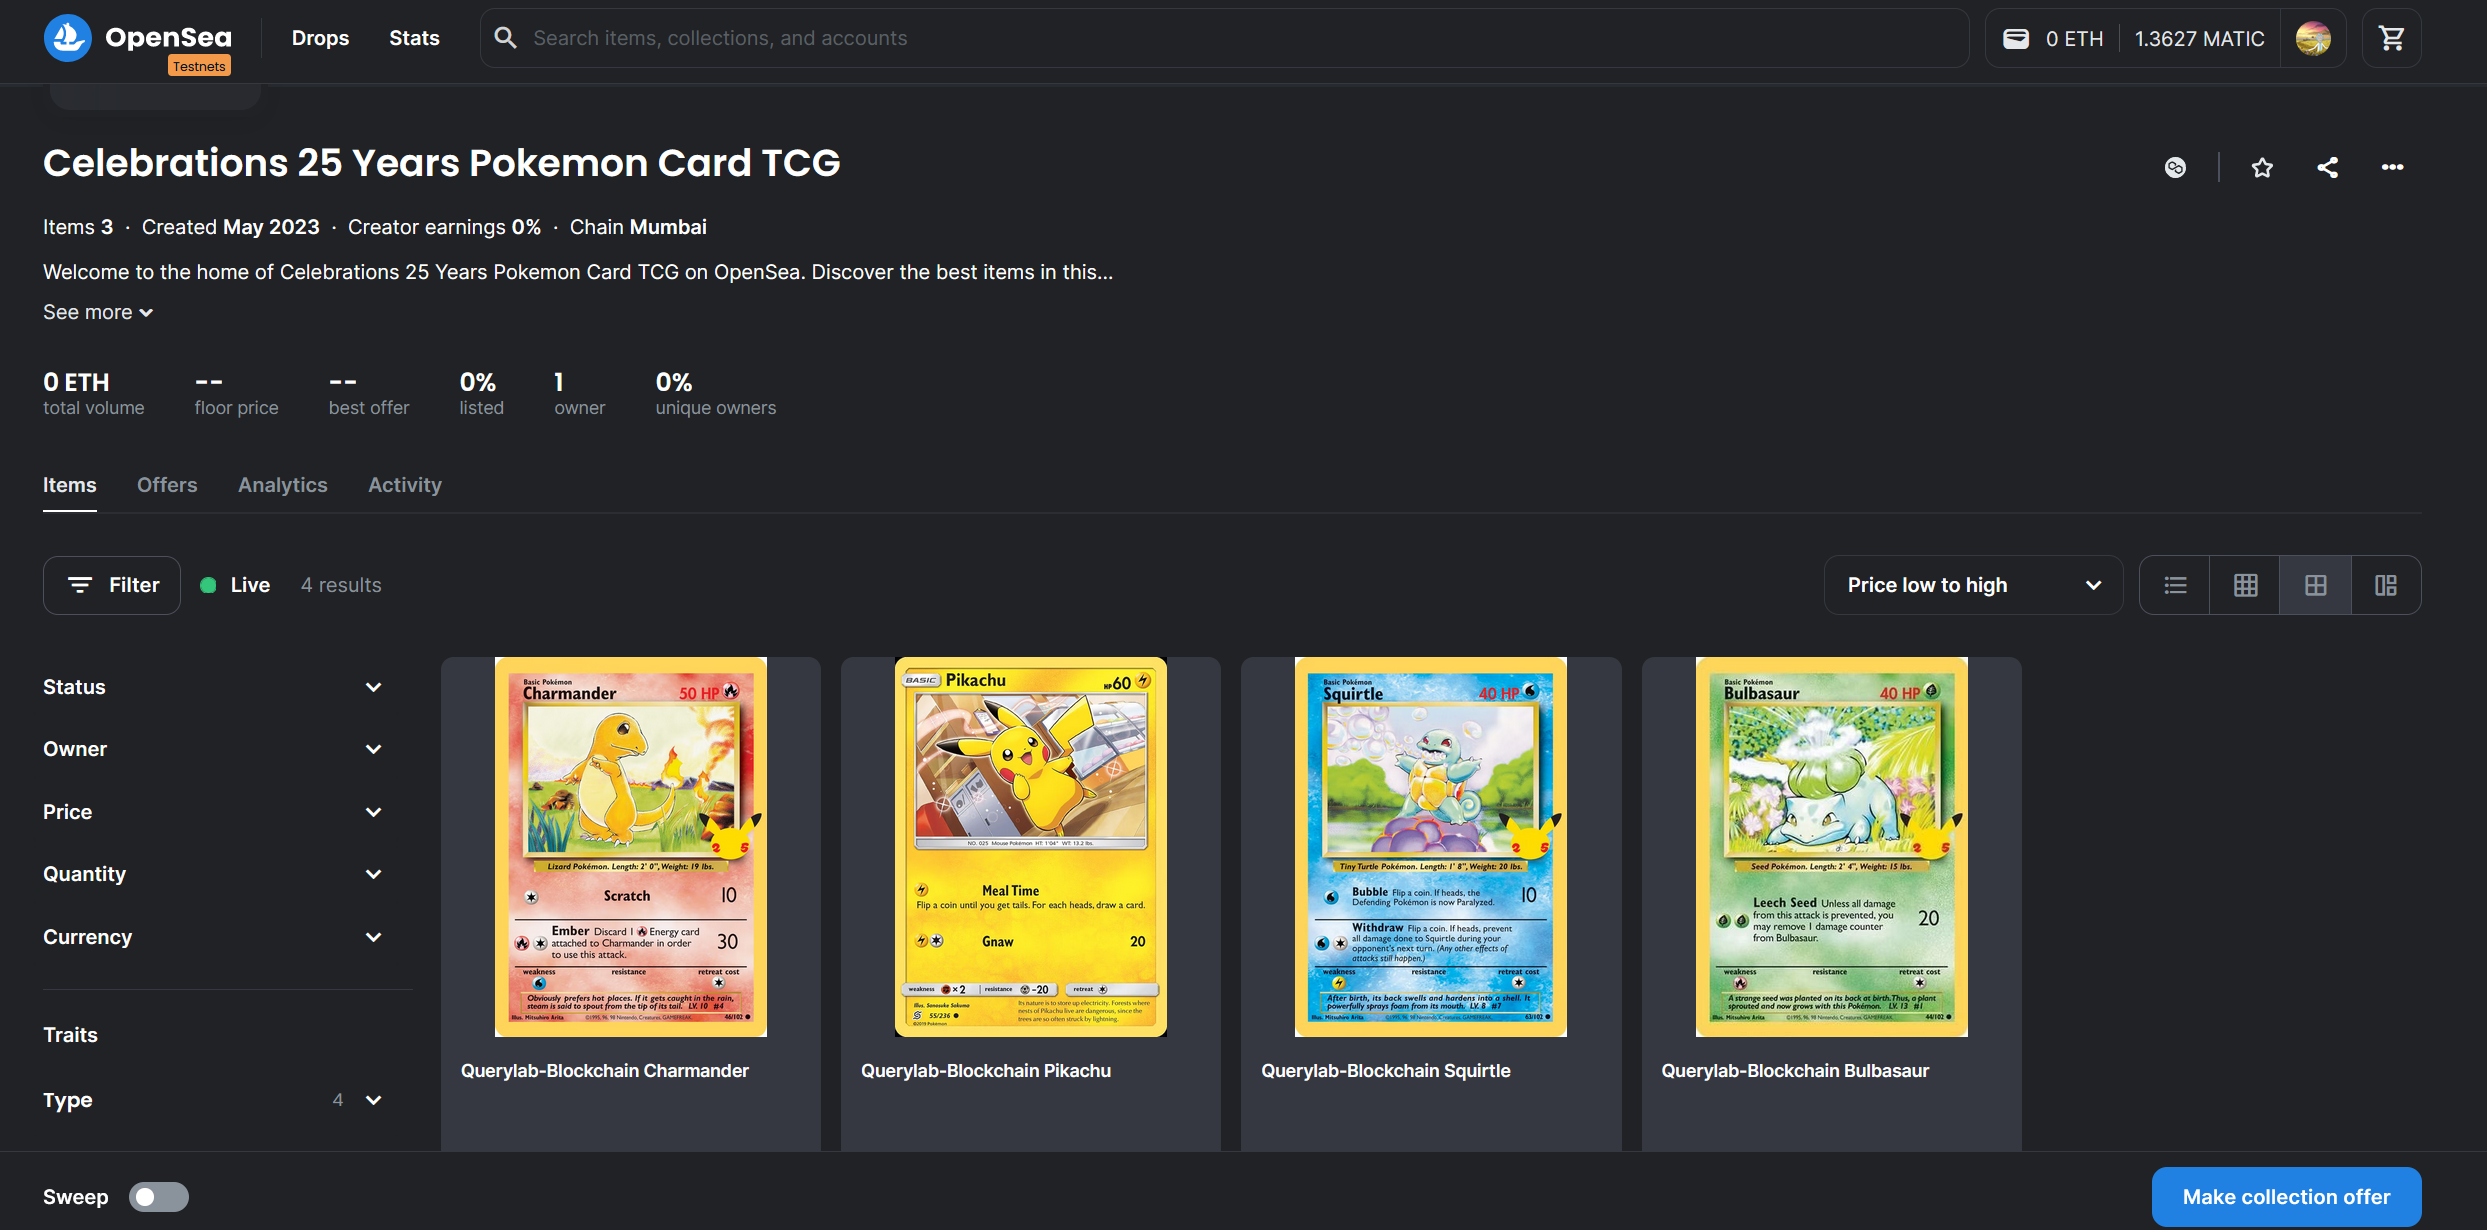
Task: Click the wallet icon beside 0 ETH
Action: (x=2016, y=38)
